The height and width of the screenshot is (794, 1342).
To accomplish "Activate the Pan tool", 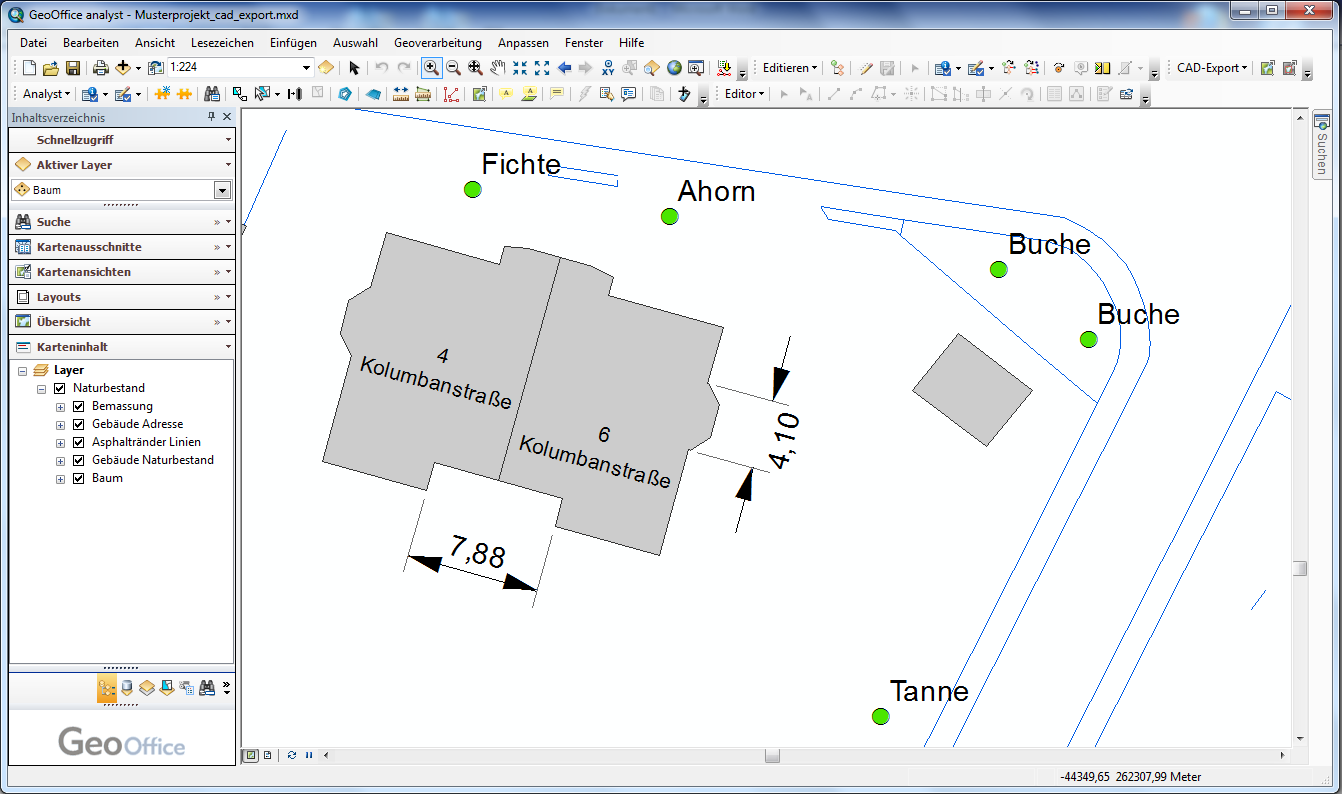I will click(498, 67).
